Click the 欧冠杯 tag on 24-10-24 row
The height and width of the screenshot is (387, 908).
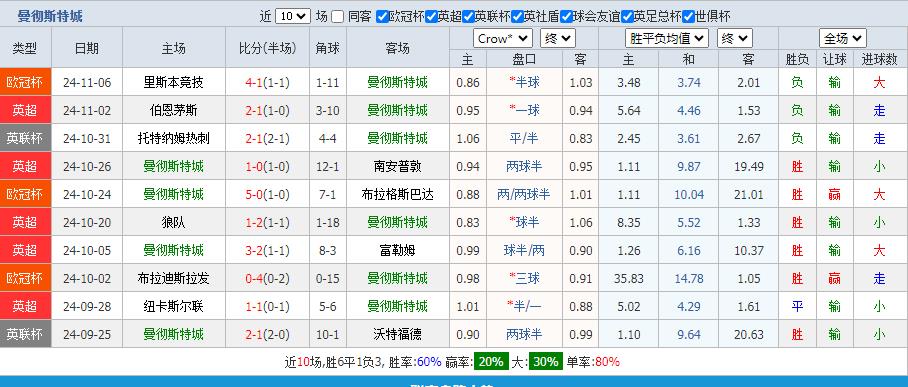pos(25,194)
